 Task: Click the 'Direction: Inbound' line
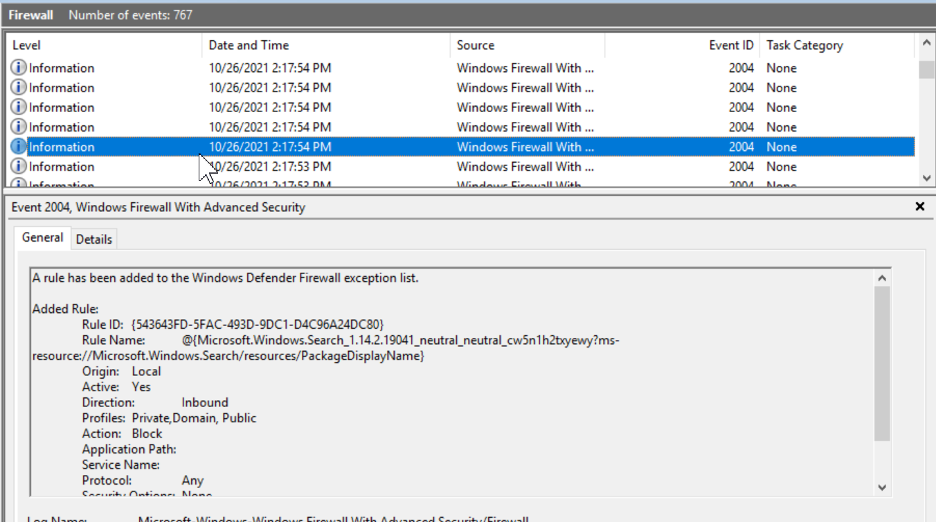pyautogui.click(x=155, y=403)
